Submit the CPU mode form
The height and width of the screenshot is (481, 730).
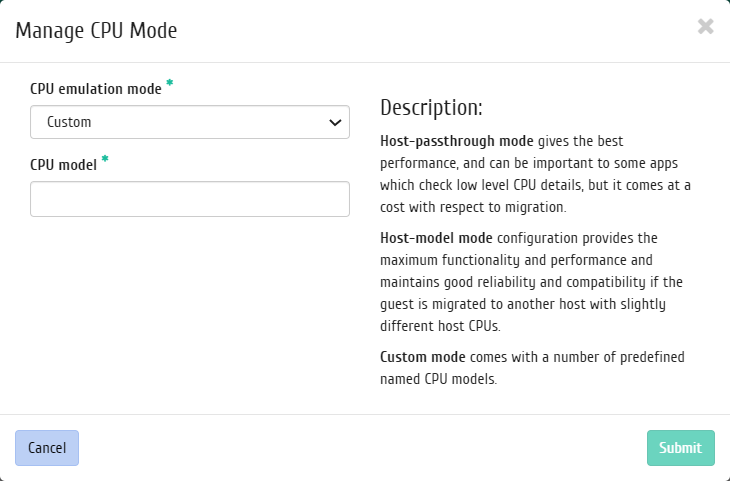[x=681, y=448]
